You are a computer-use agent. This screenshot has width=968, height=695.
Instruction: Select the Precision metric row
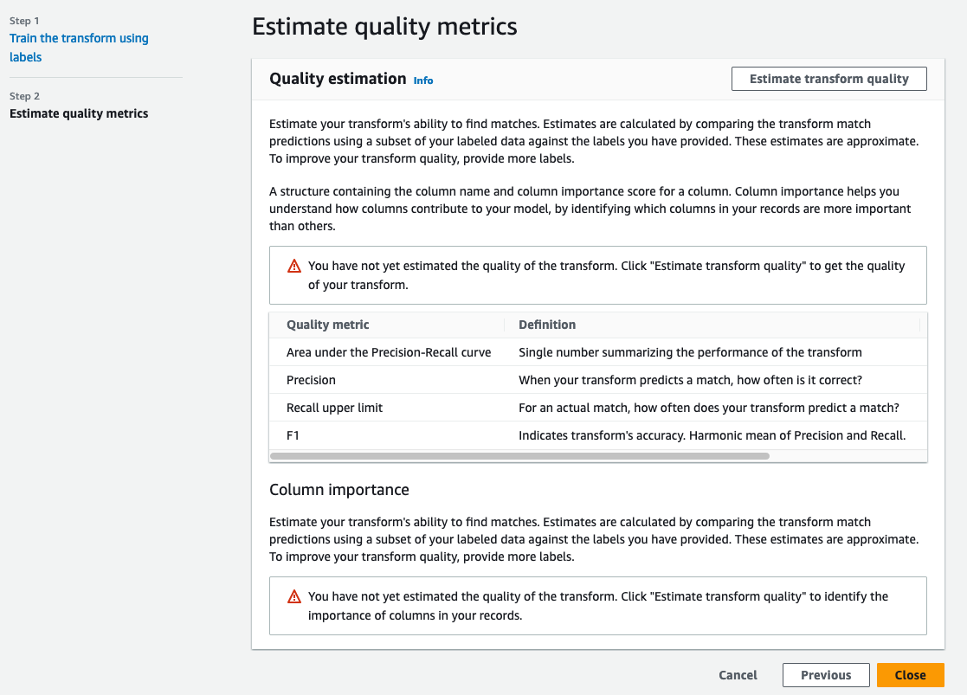pyautogui.click(x=311, y=380)
